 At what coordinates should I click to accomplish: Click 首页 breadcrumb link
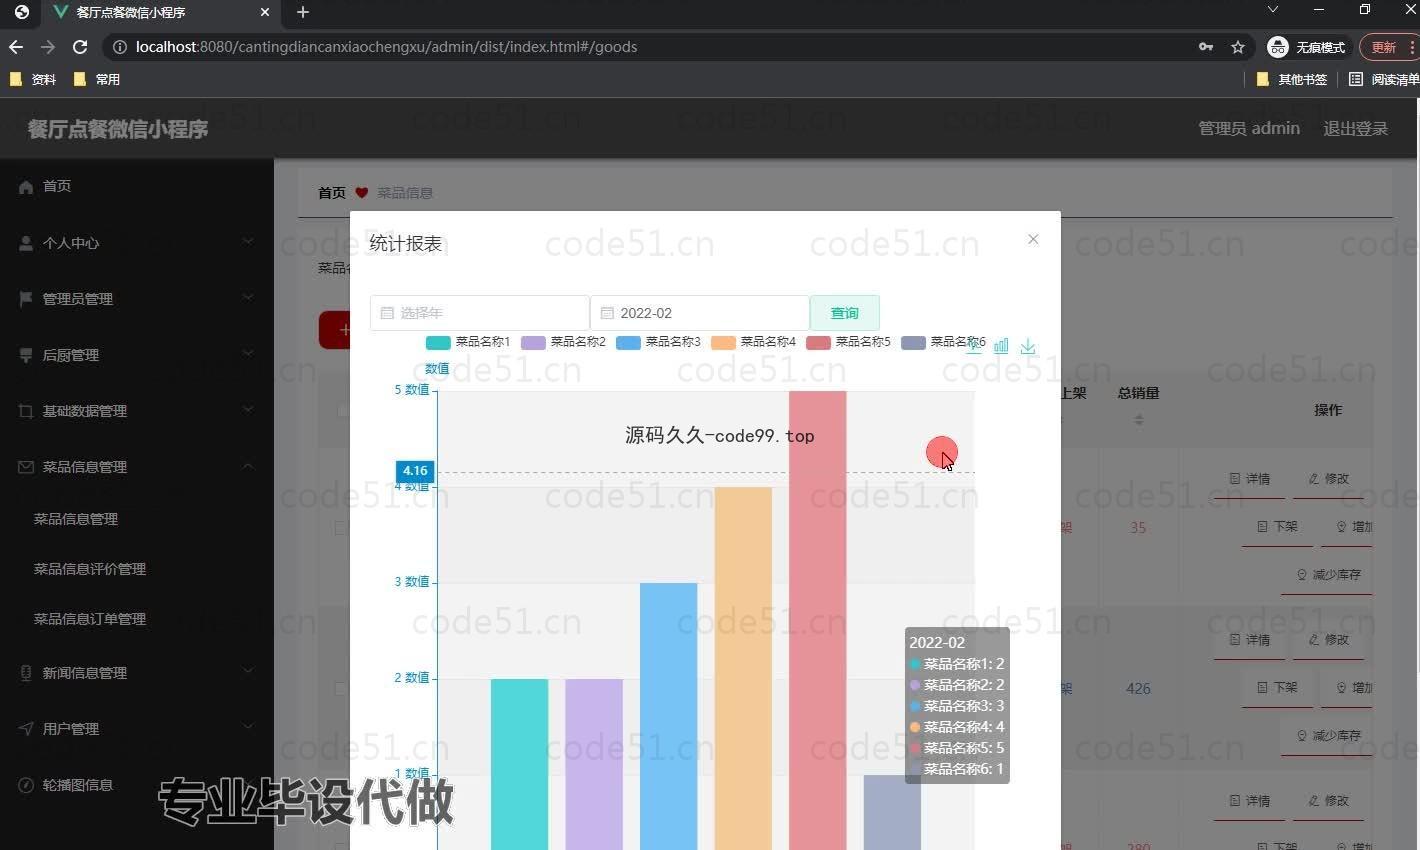coord(332,193)
